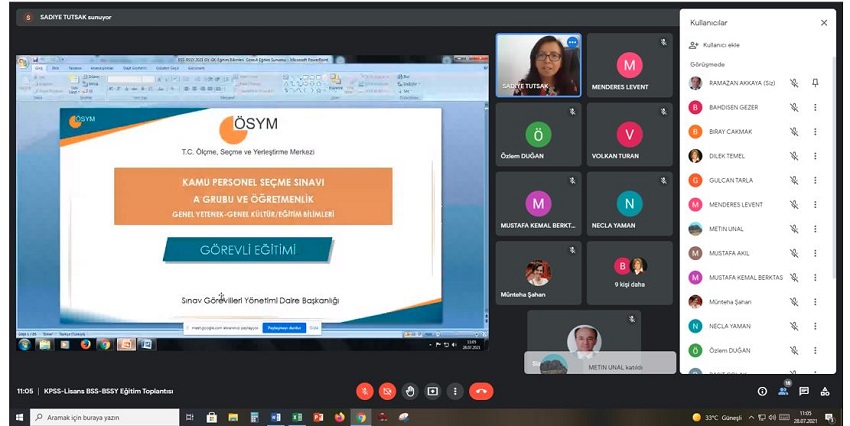The height and width of the screenshot is (426, 850).
Task: Toggle the camera on/off button
Action: pyautogui.click(x=387, y=391)
